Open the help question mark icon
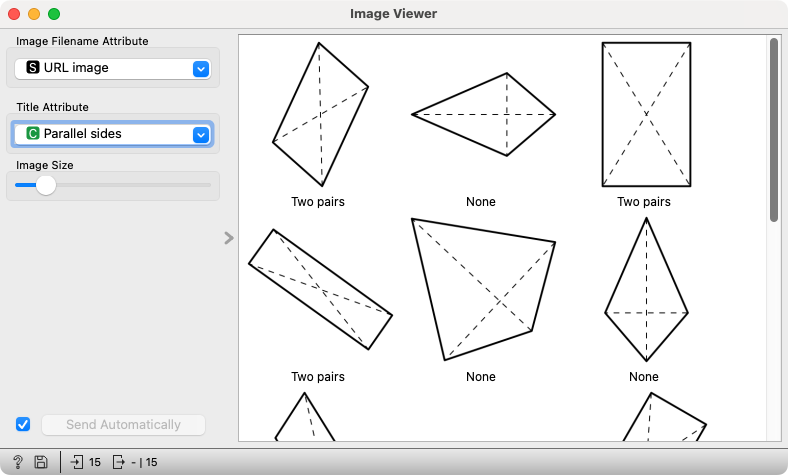Image resolution: width=788 pixels, height=475 pixels. coord(18,462)
